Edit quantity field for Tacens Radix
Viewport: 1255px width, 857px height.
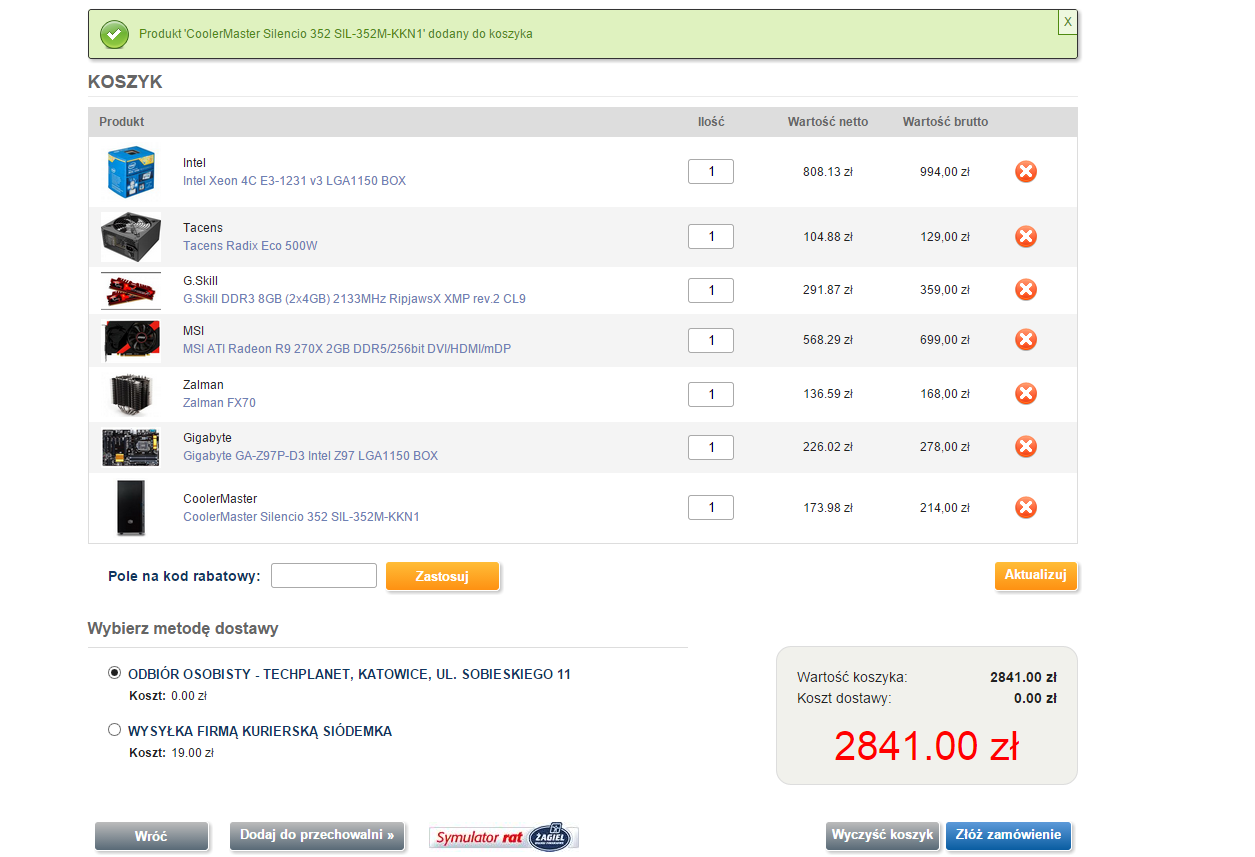(x=711, y=236)
